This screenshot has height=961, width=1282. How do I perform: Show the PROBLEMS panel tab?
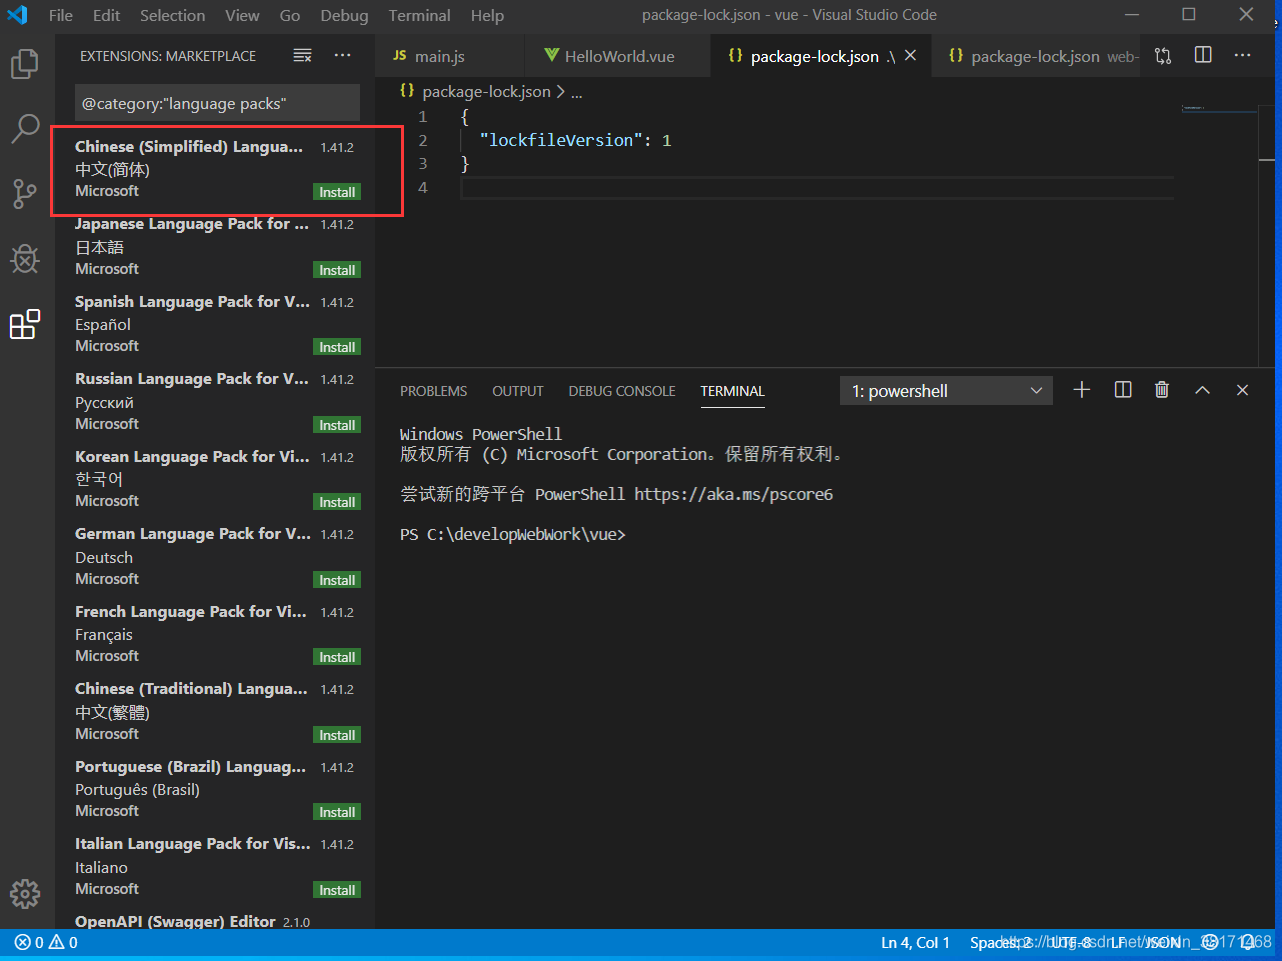pos(434,391)
